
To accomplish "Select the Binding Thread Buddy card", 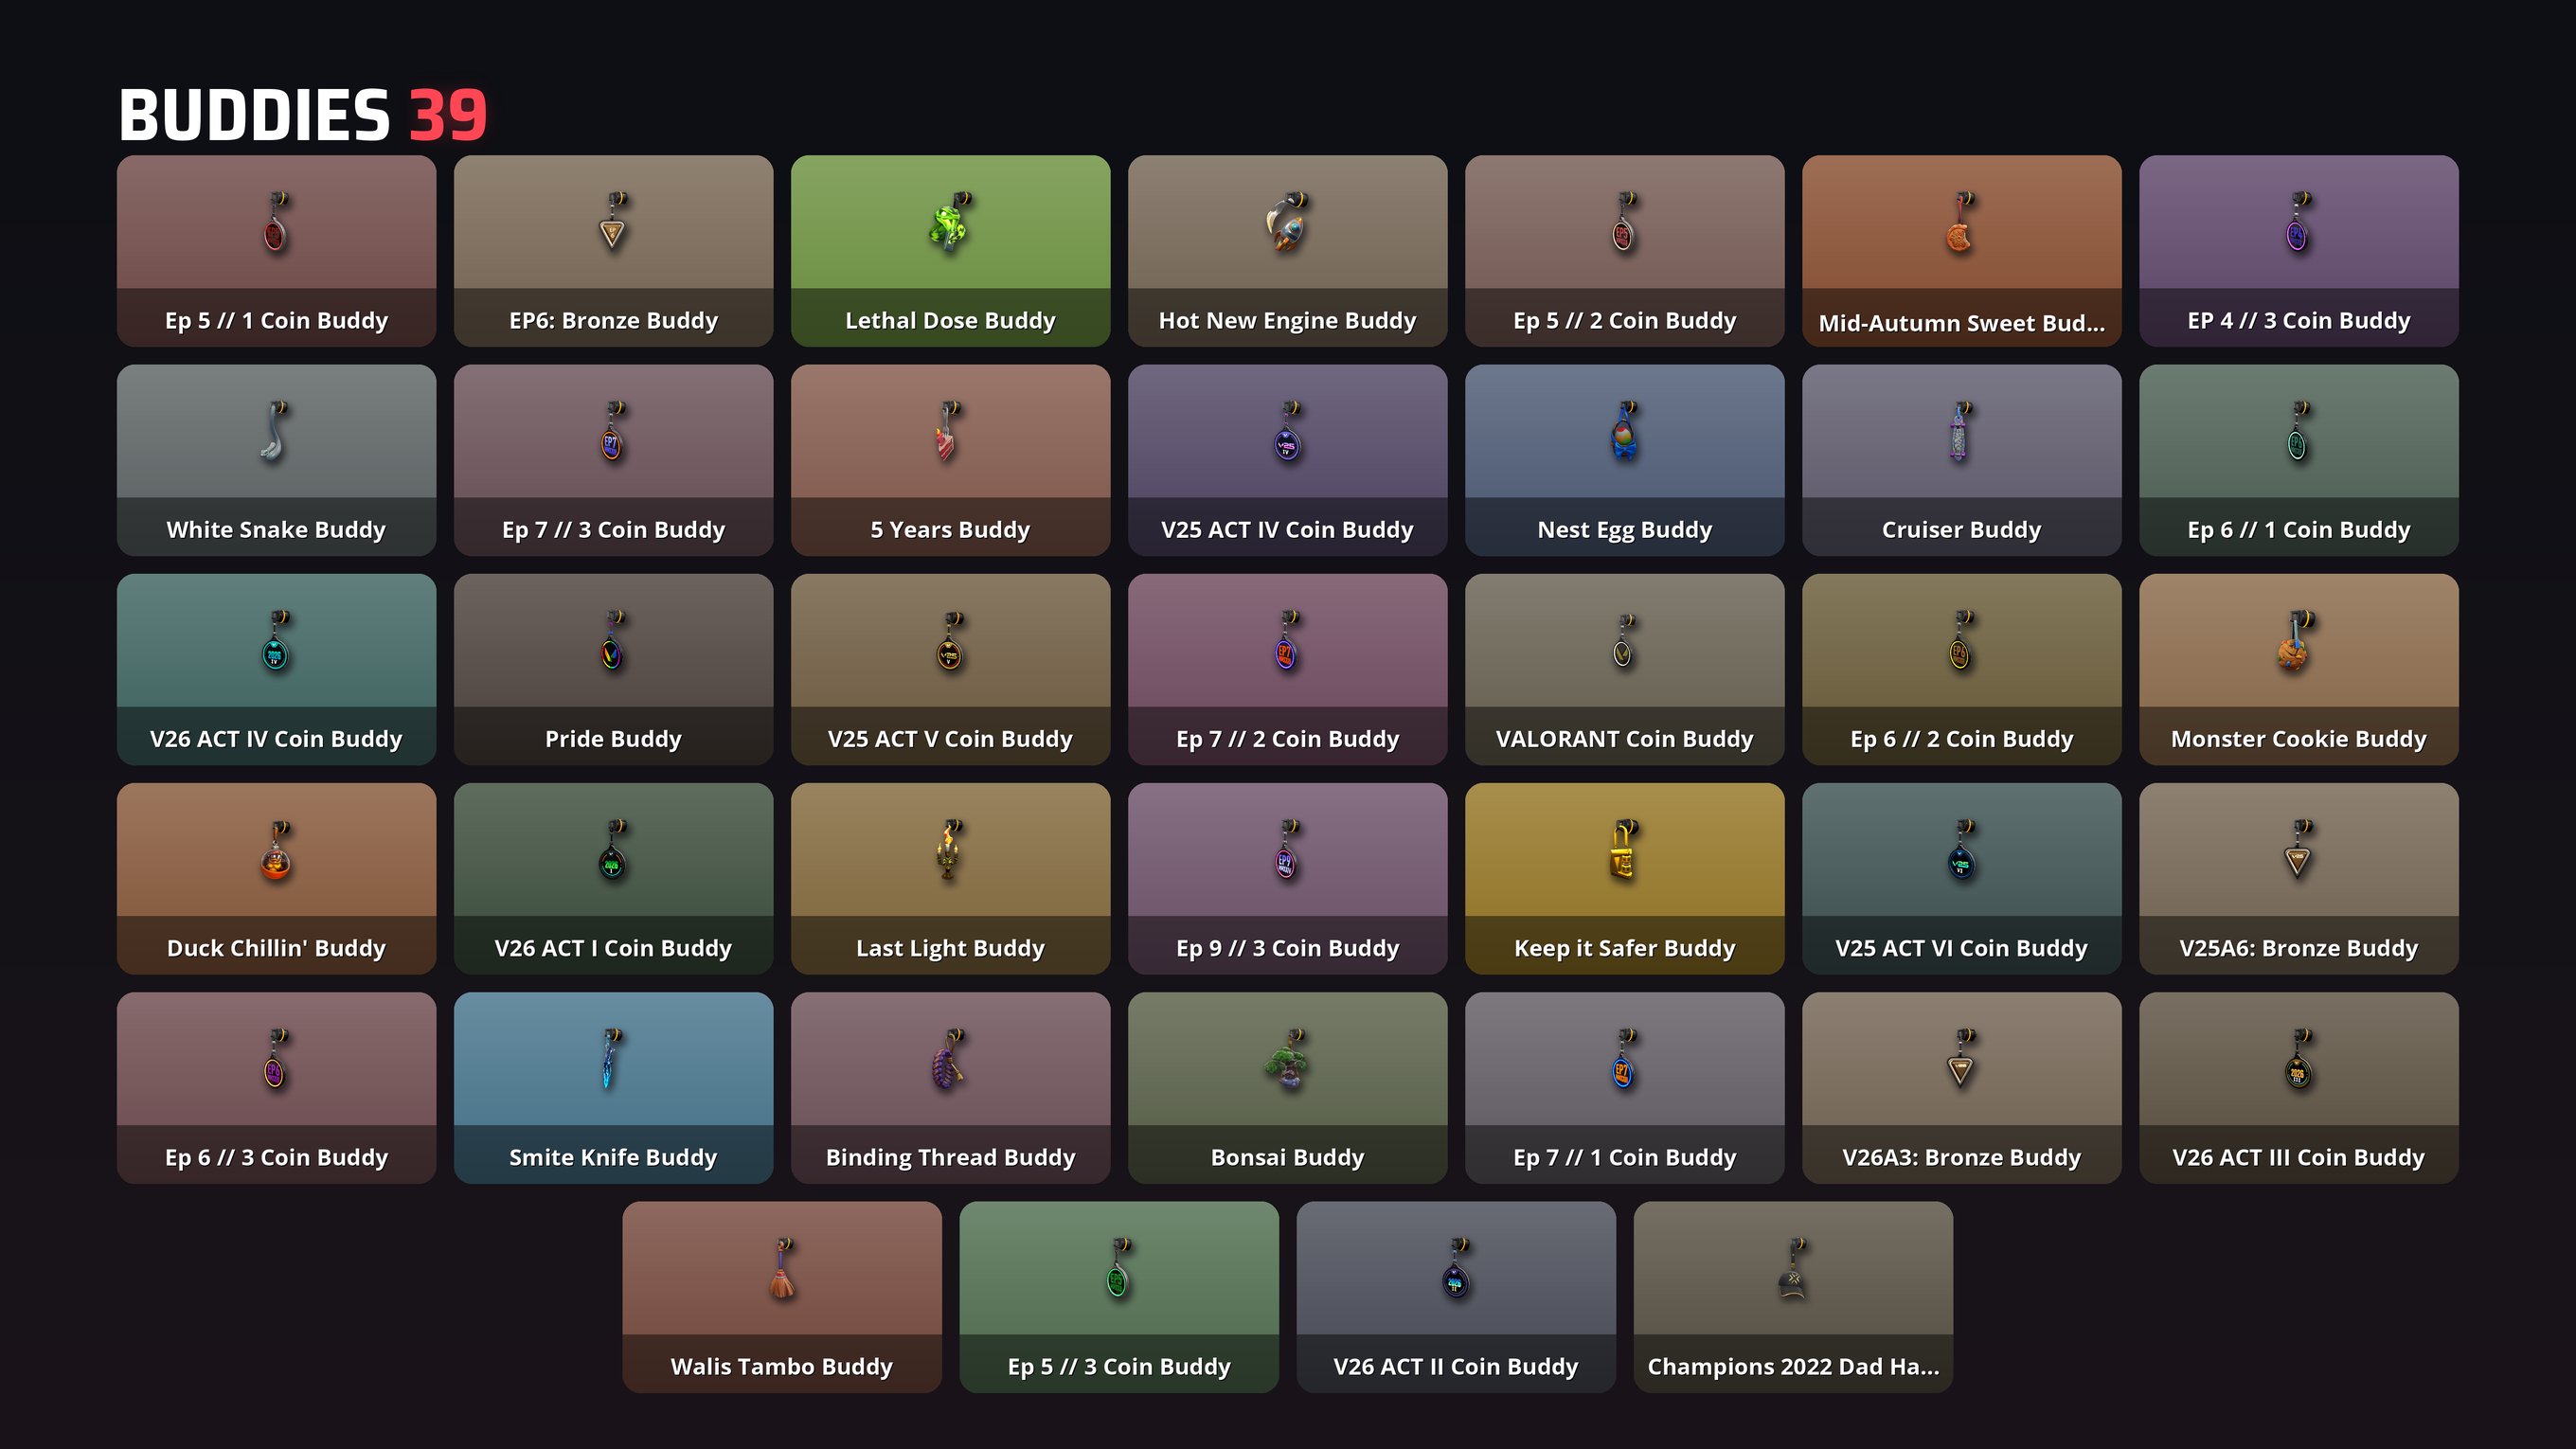I will [950, 1088].
